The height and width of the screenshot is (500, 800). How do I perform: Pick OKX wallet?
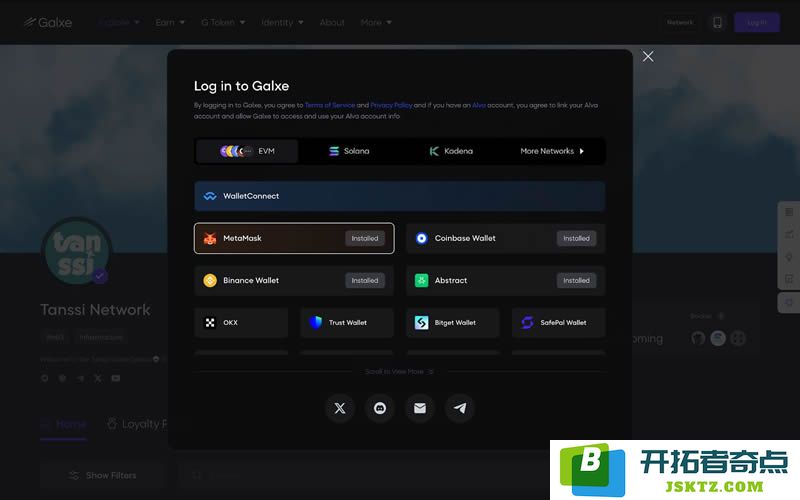(x=241, y=322)
